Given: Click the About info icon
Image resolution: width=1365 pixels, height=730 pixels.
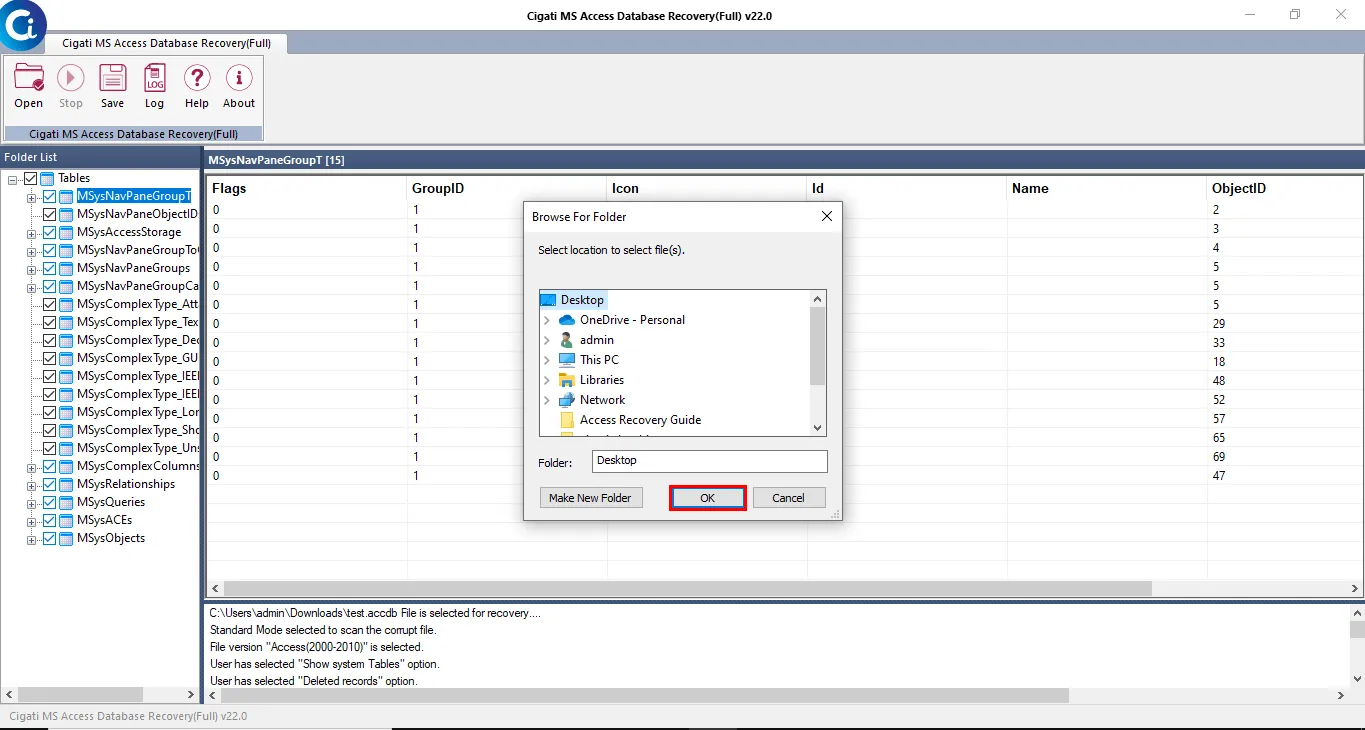Looking at the screenshot, I should pyautogui.click(x=239, y=78).
